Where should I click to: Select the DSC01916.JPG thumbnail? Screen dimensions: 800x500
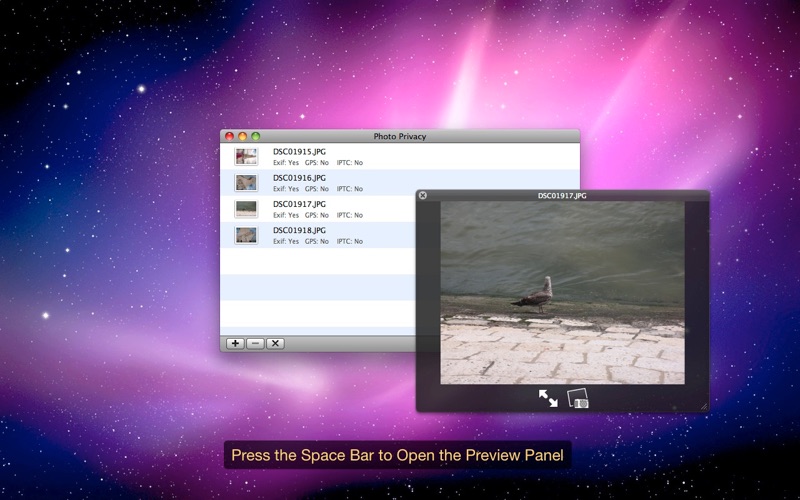click(246, 183)
